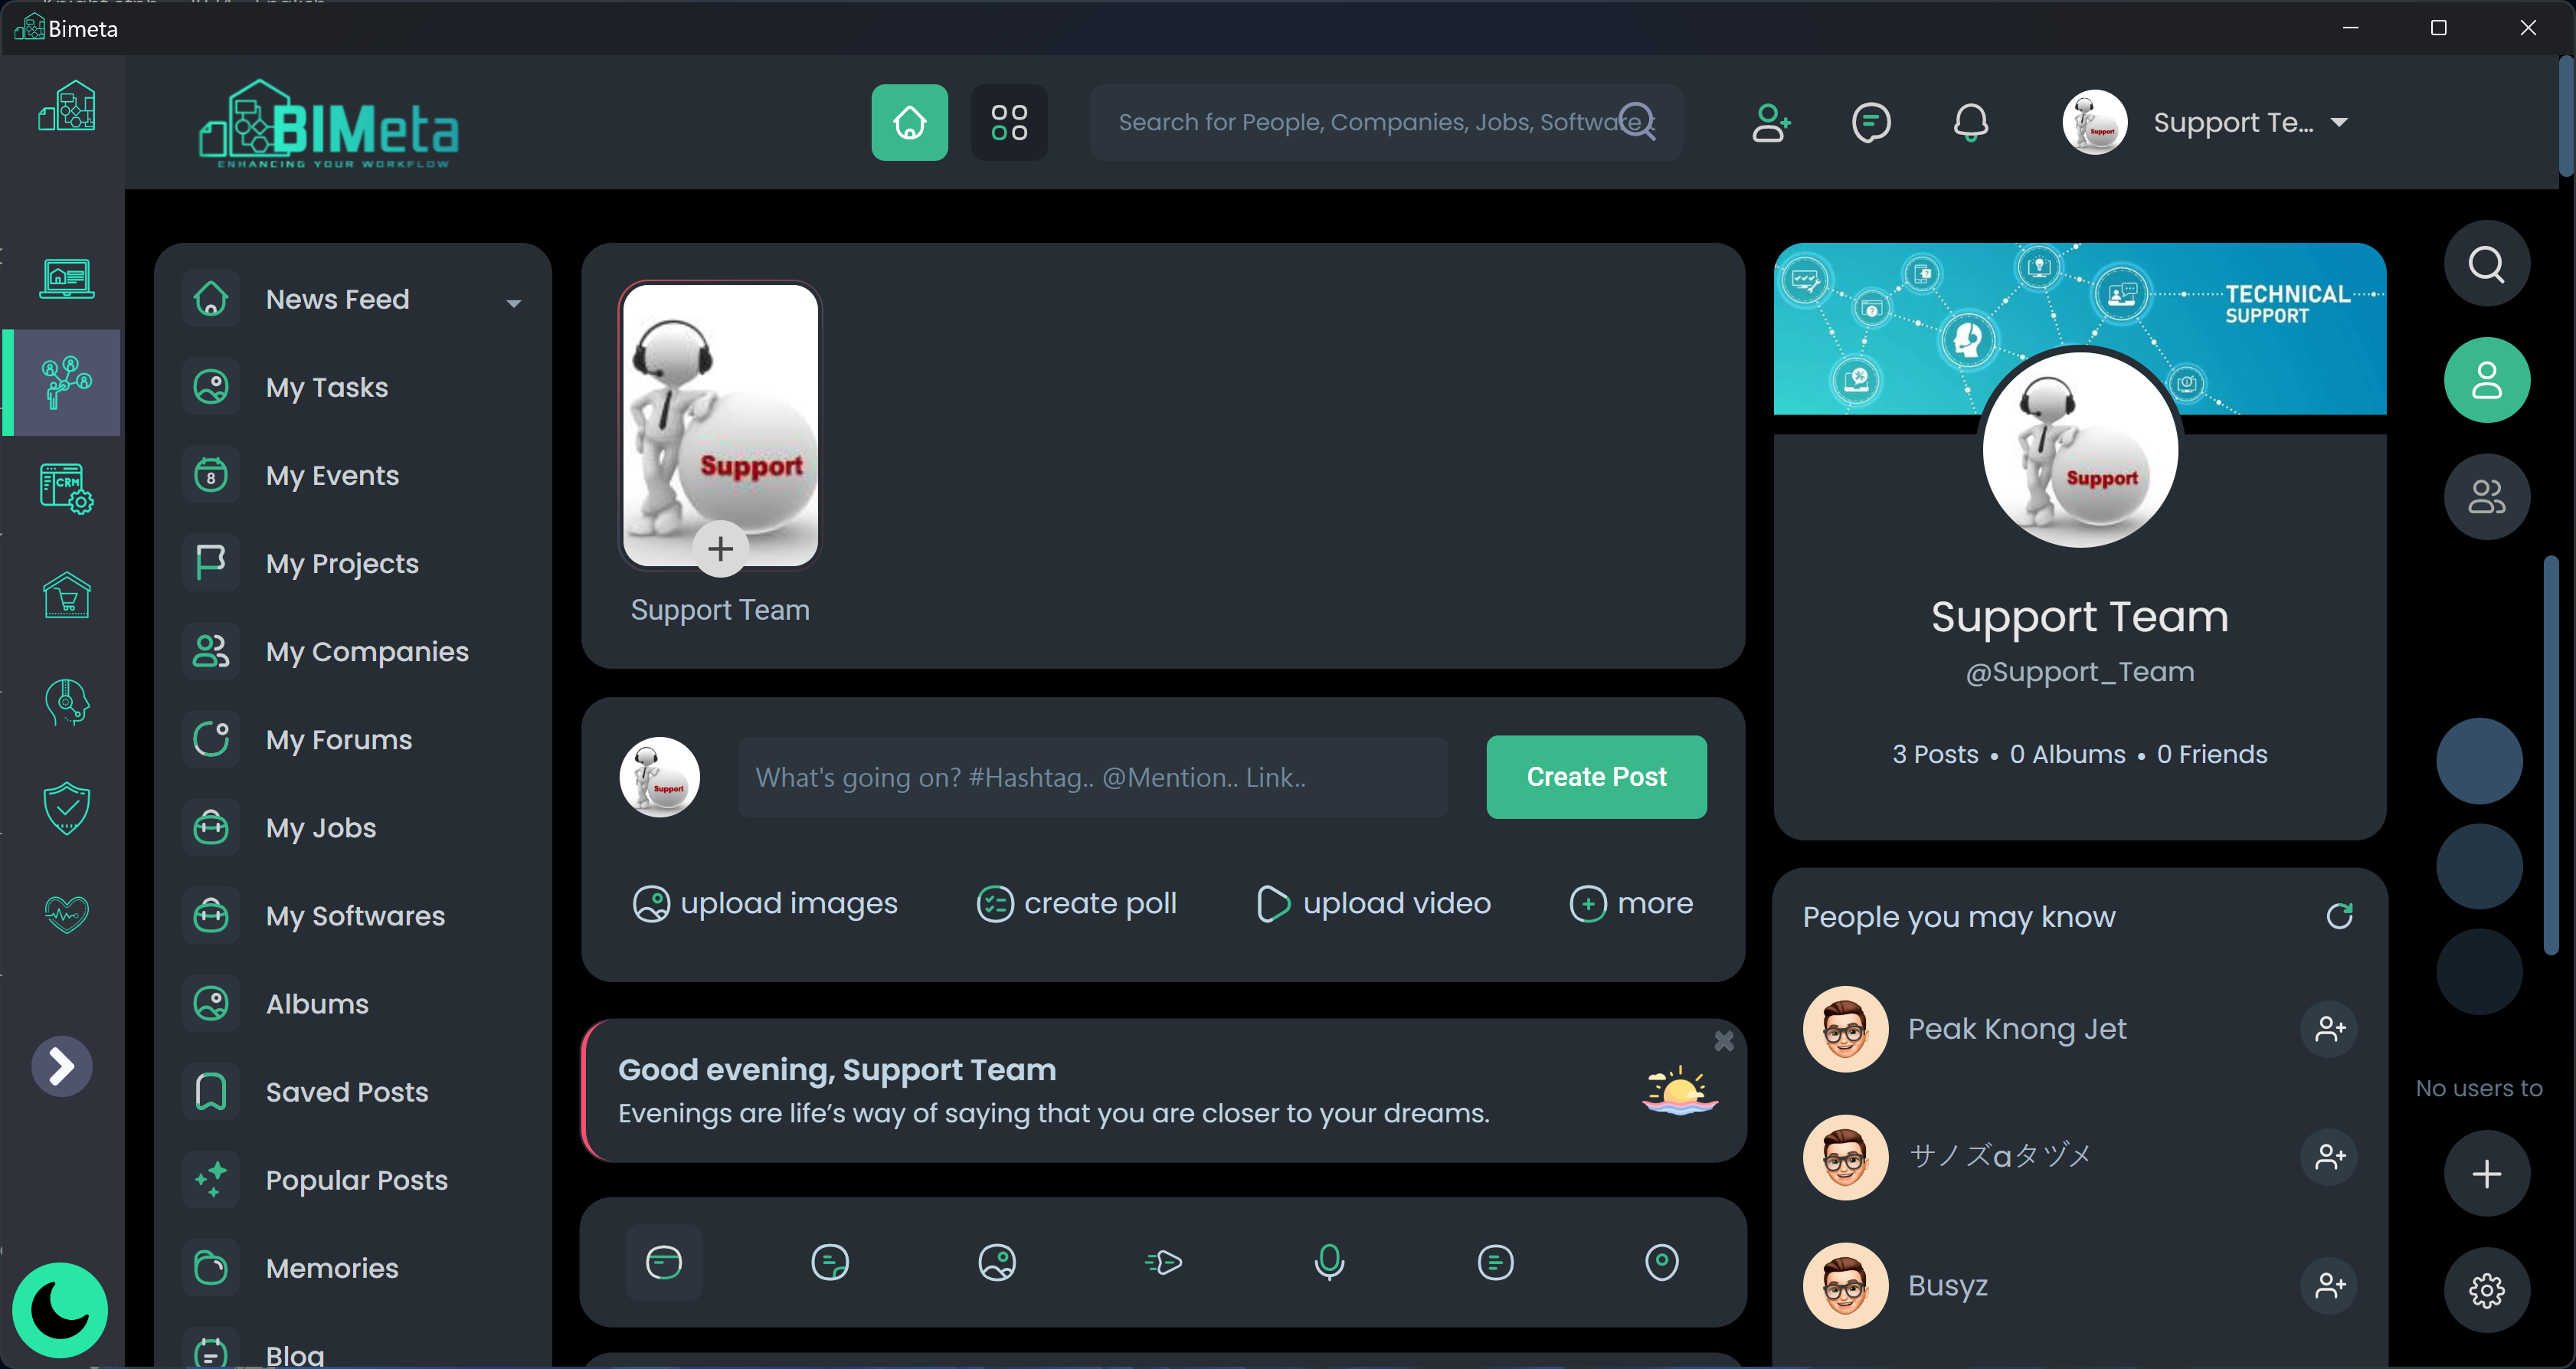This screenshot has width=2576, height=1369.
Task: Click the right sidebar vertical scrollbar
Action: (2550, 755)
